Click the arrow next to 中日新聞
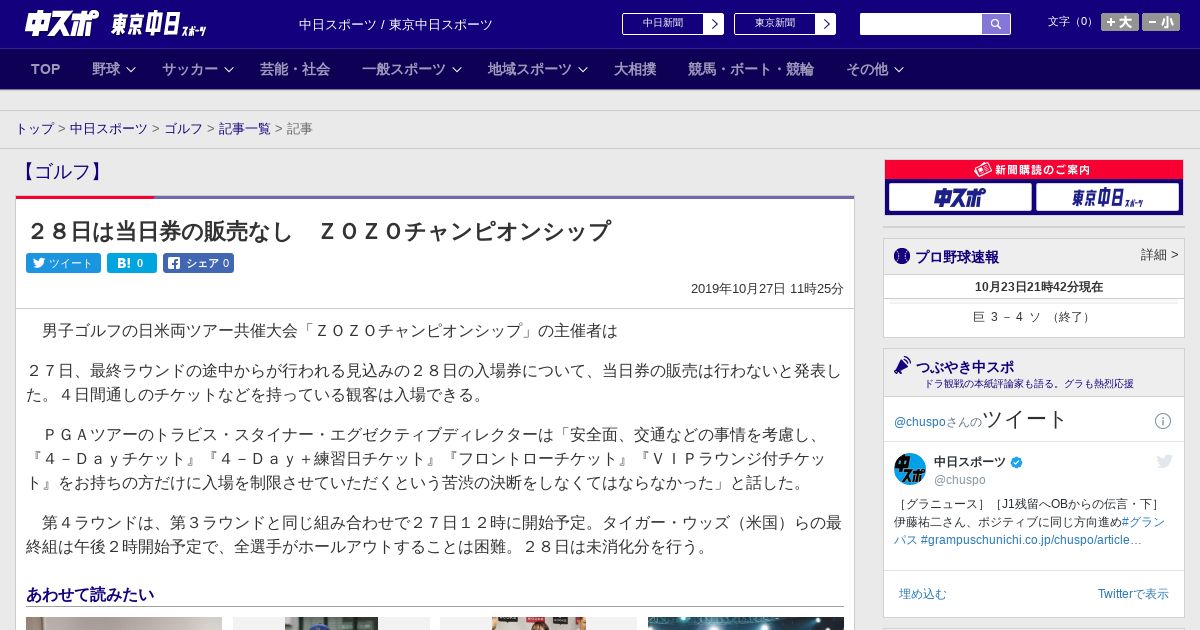Viewport: 1200px width, 630px height. tap(713, 24)
